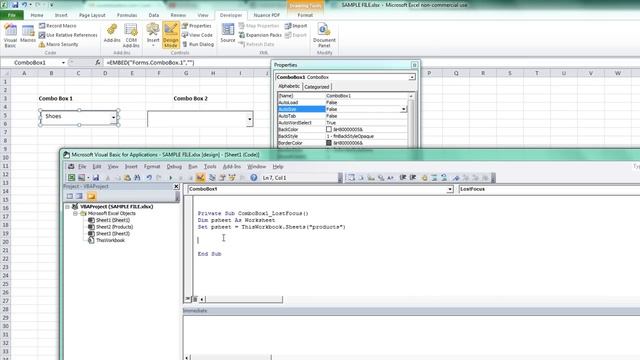This screenshot has width=640, height=360.
Task: Toggle Use Relative References
Action: [68, 35]
